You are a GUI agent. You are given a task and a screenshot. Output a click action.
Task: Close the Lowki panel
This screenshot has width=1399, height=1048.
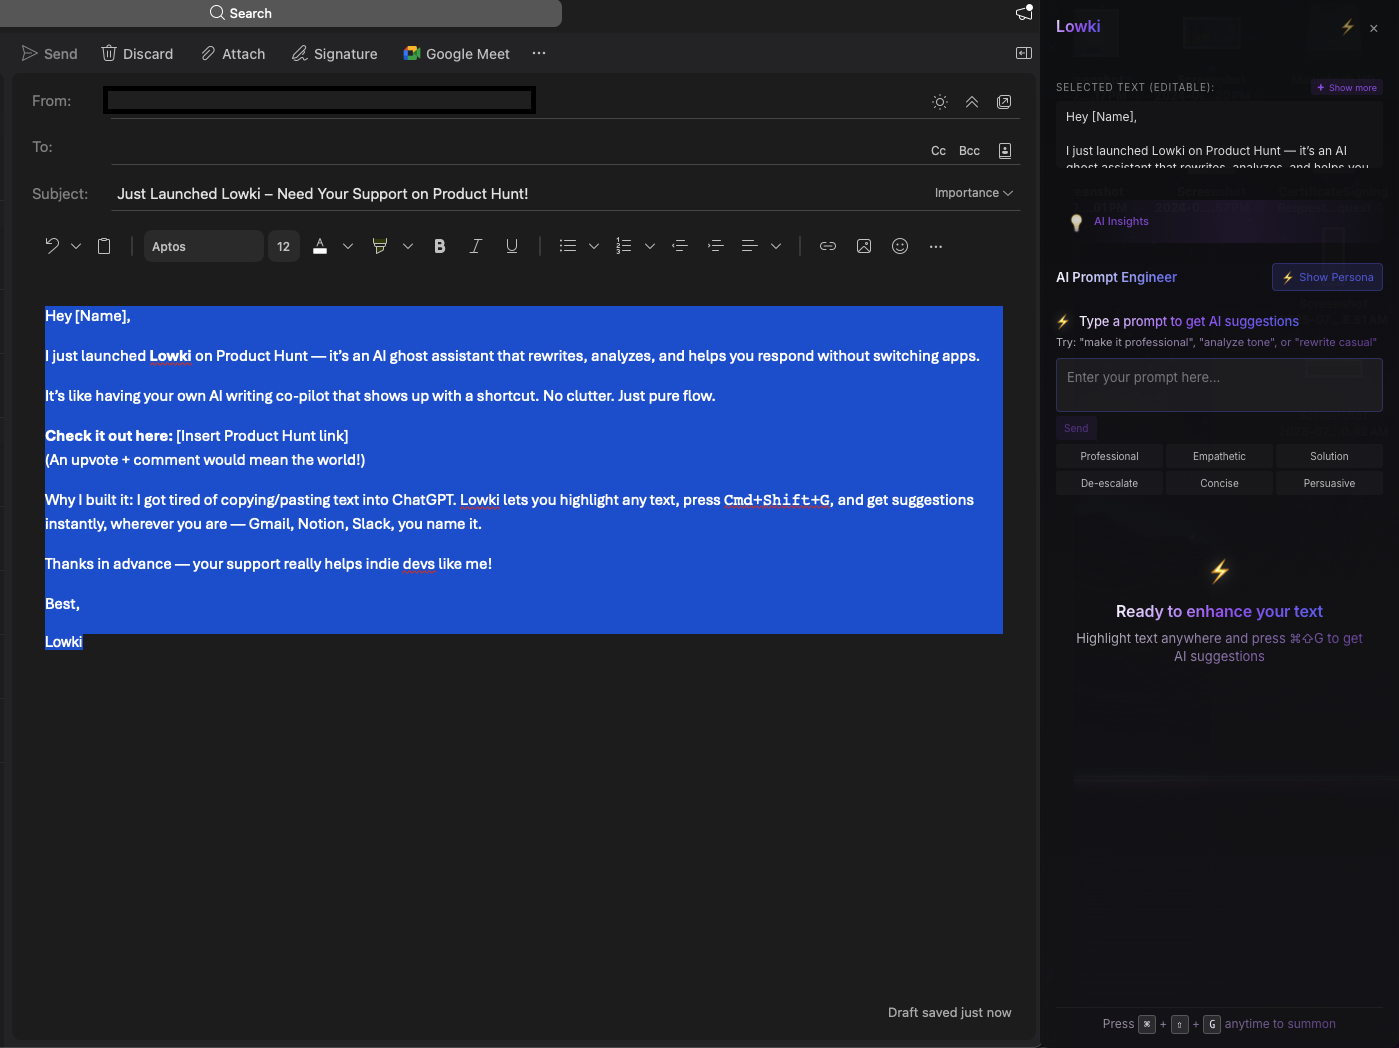click(1374, 28)
